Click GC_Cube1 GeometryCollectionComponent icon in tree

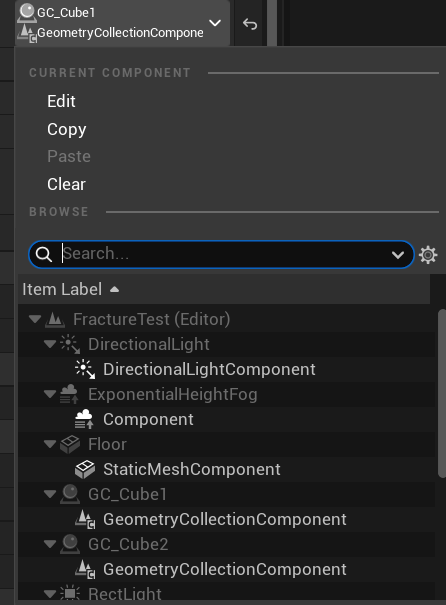tap(85, 519)
